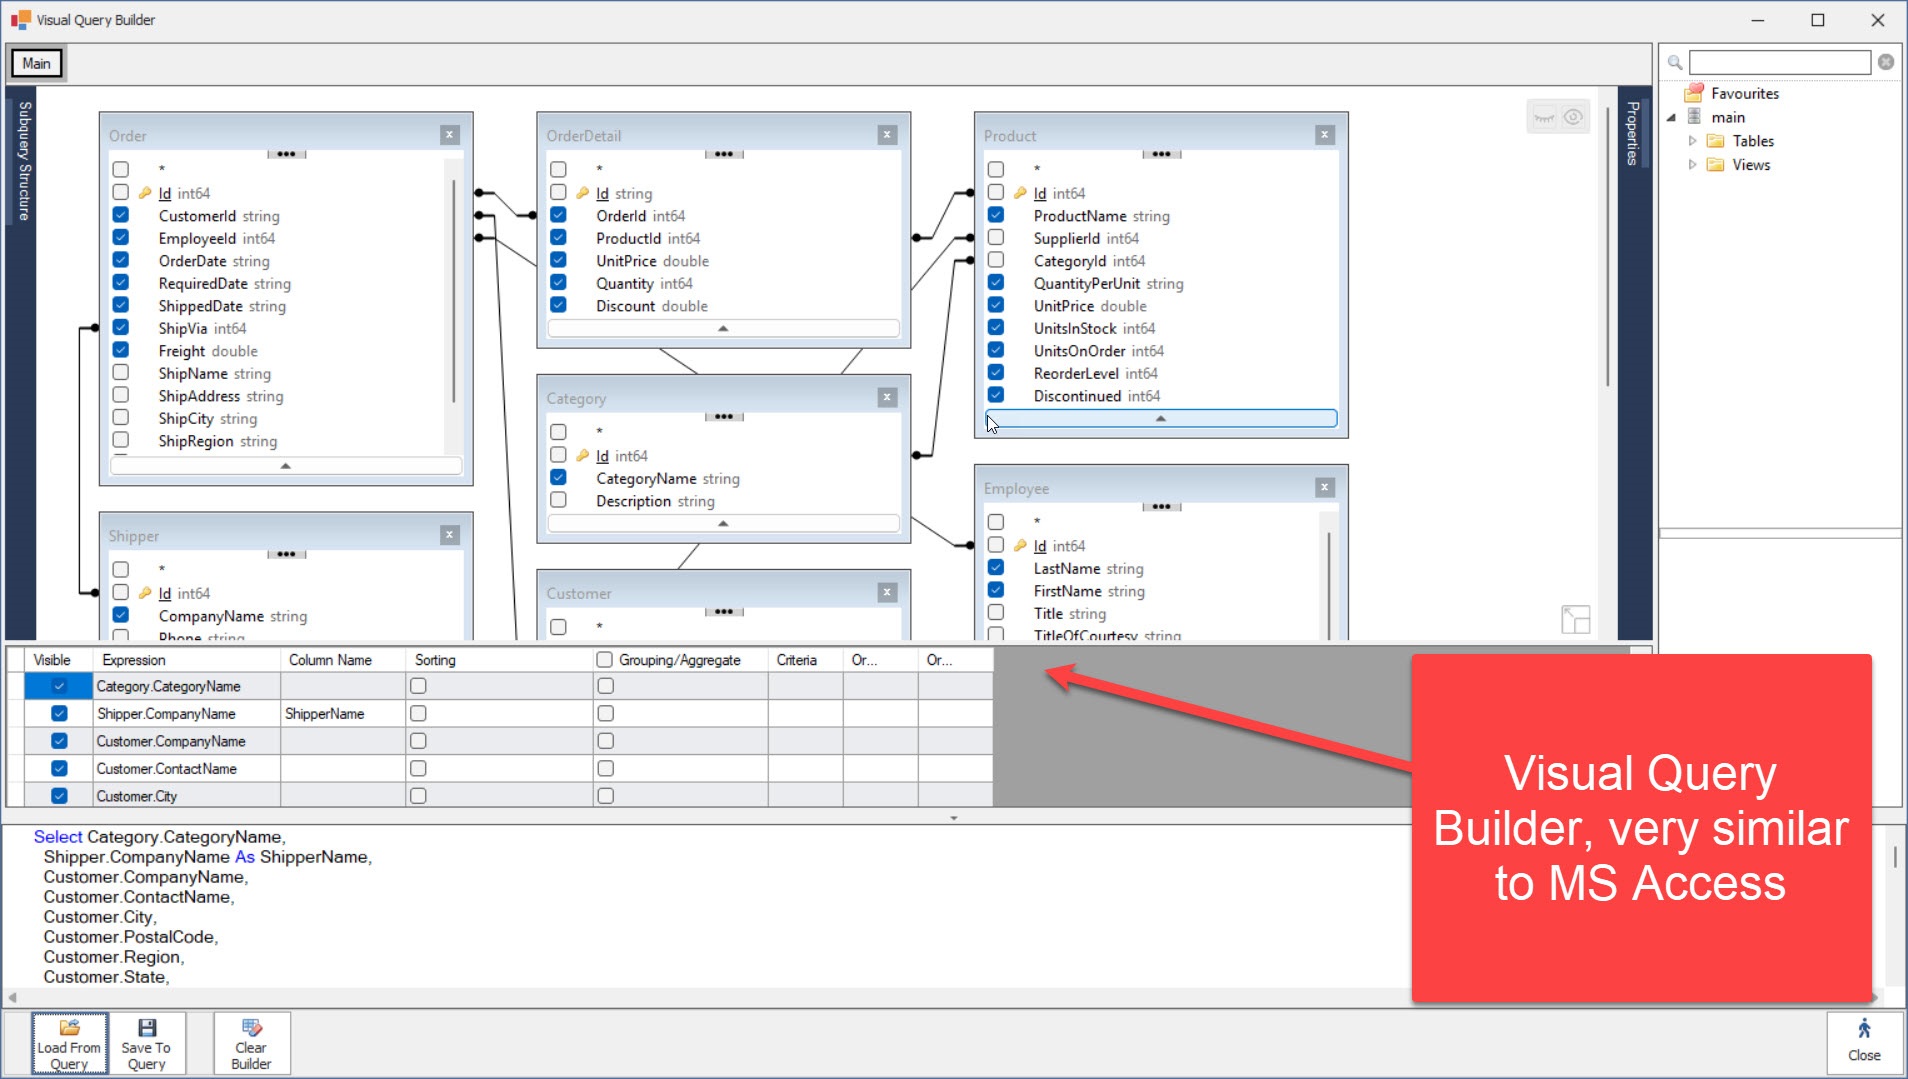The width and height of the screenshot is (1908, 1079).
Task: Expand the Tables folder in the tree
Action: [x=1692, y=141]
